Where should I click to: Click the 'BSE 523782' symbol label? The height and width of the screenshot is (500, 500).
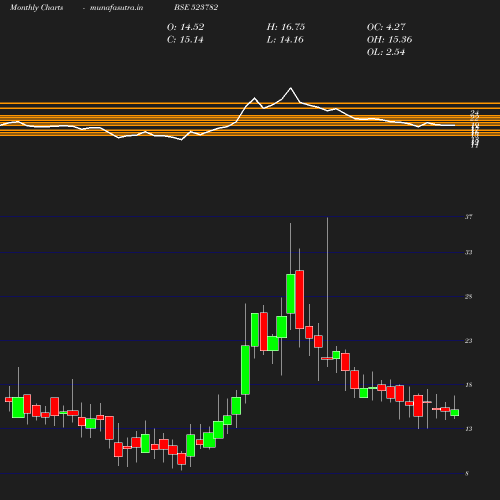click(x=196, y=8)
